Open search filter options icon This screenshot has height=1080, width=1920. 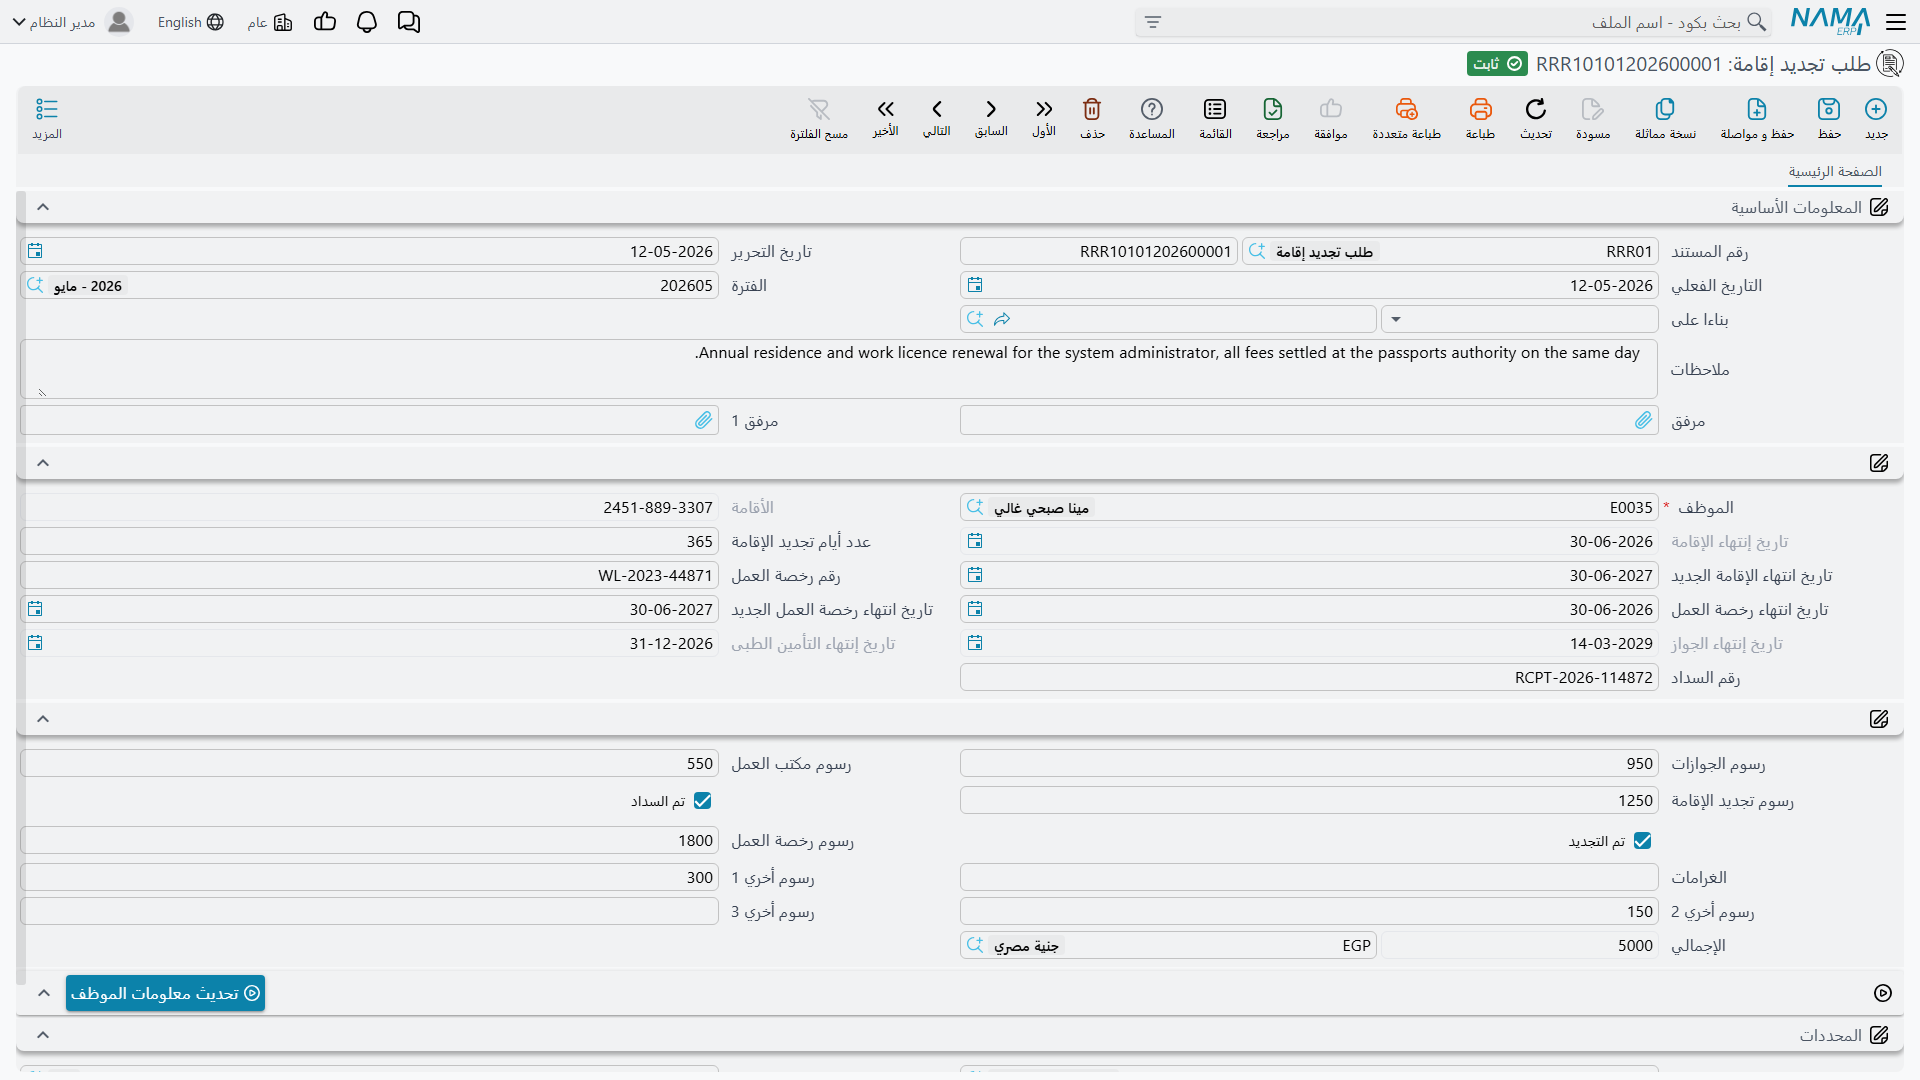(x=1153, y=22)
